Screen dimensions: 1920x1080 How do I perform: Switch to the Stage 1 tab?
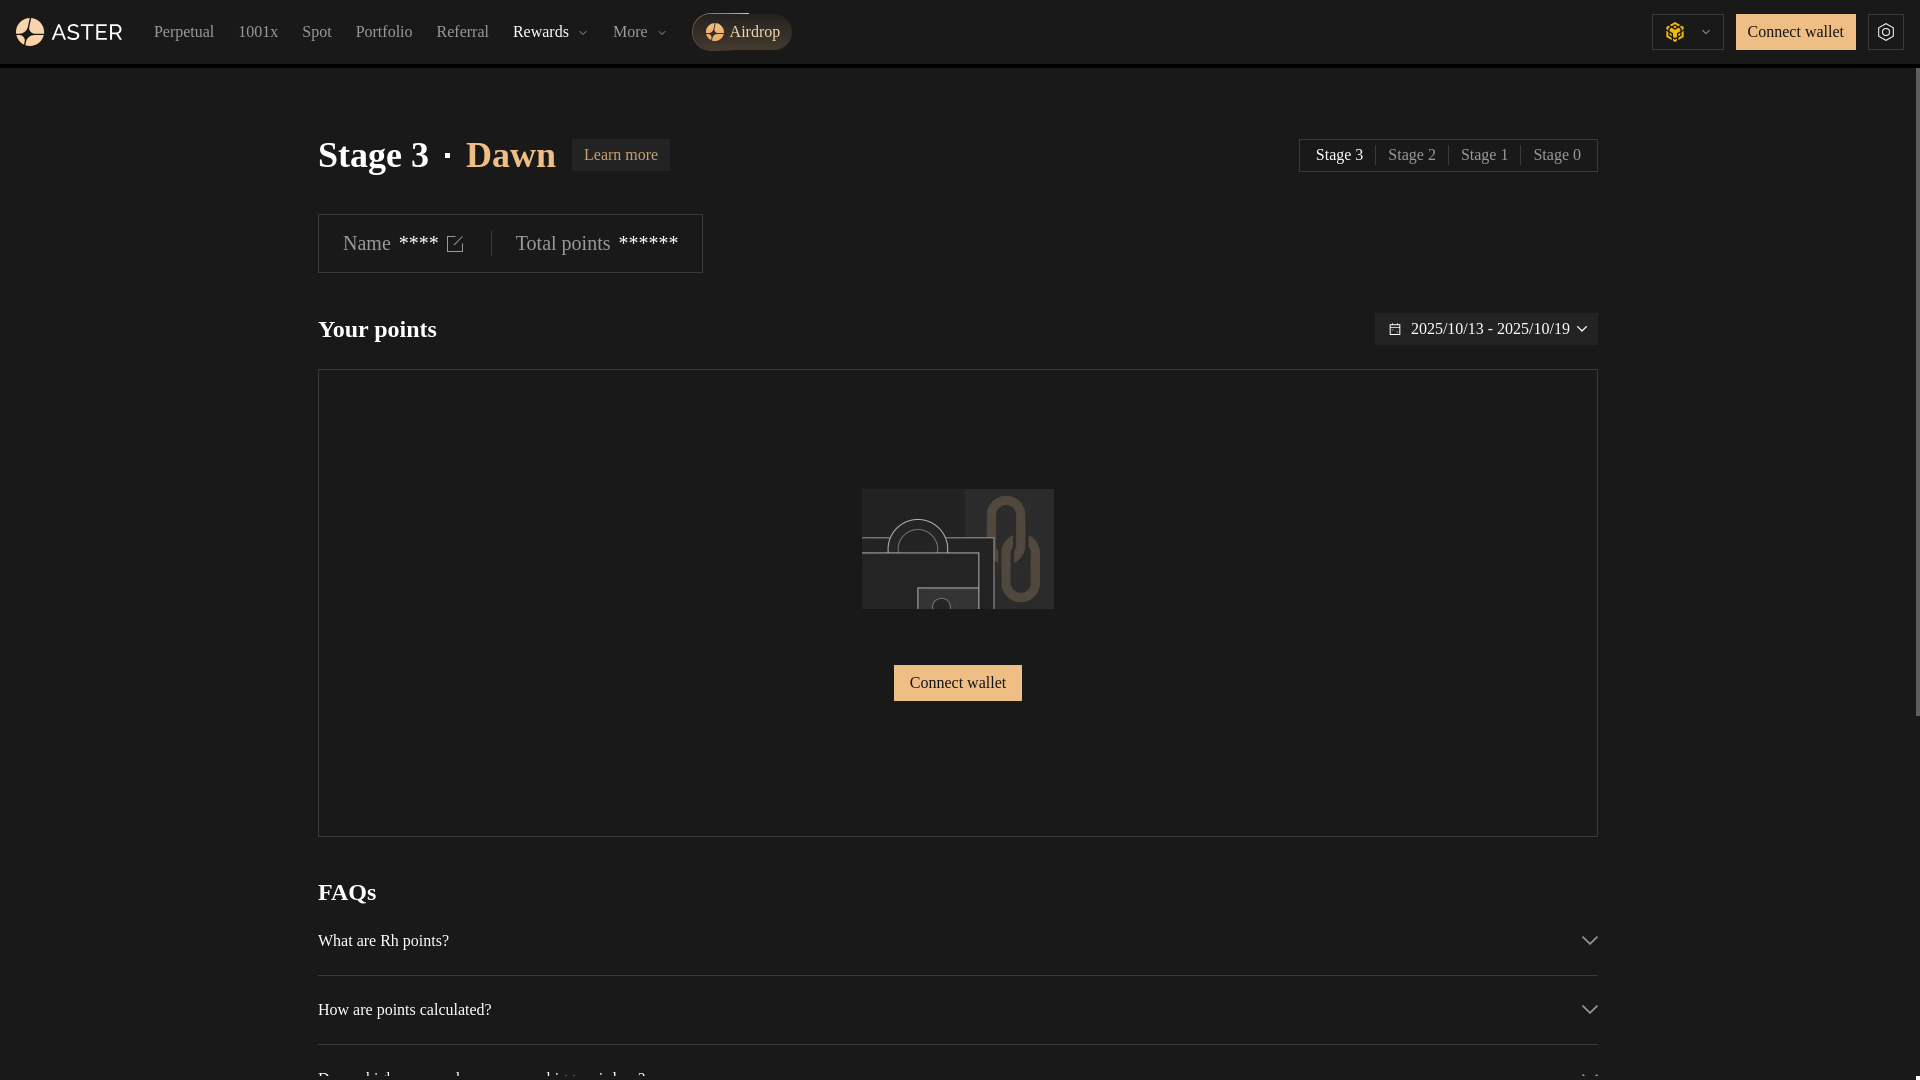point(1484,155)
